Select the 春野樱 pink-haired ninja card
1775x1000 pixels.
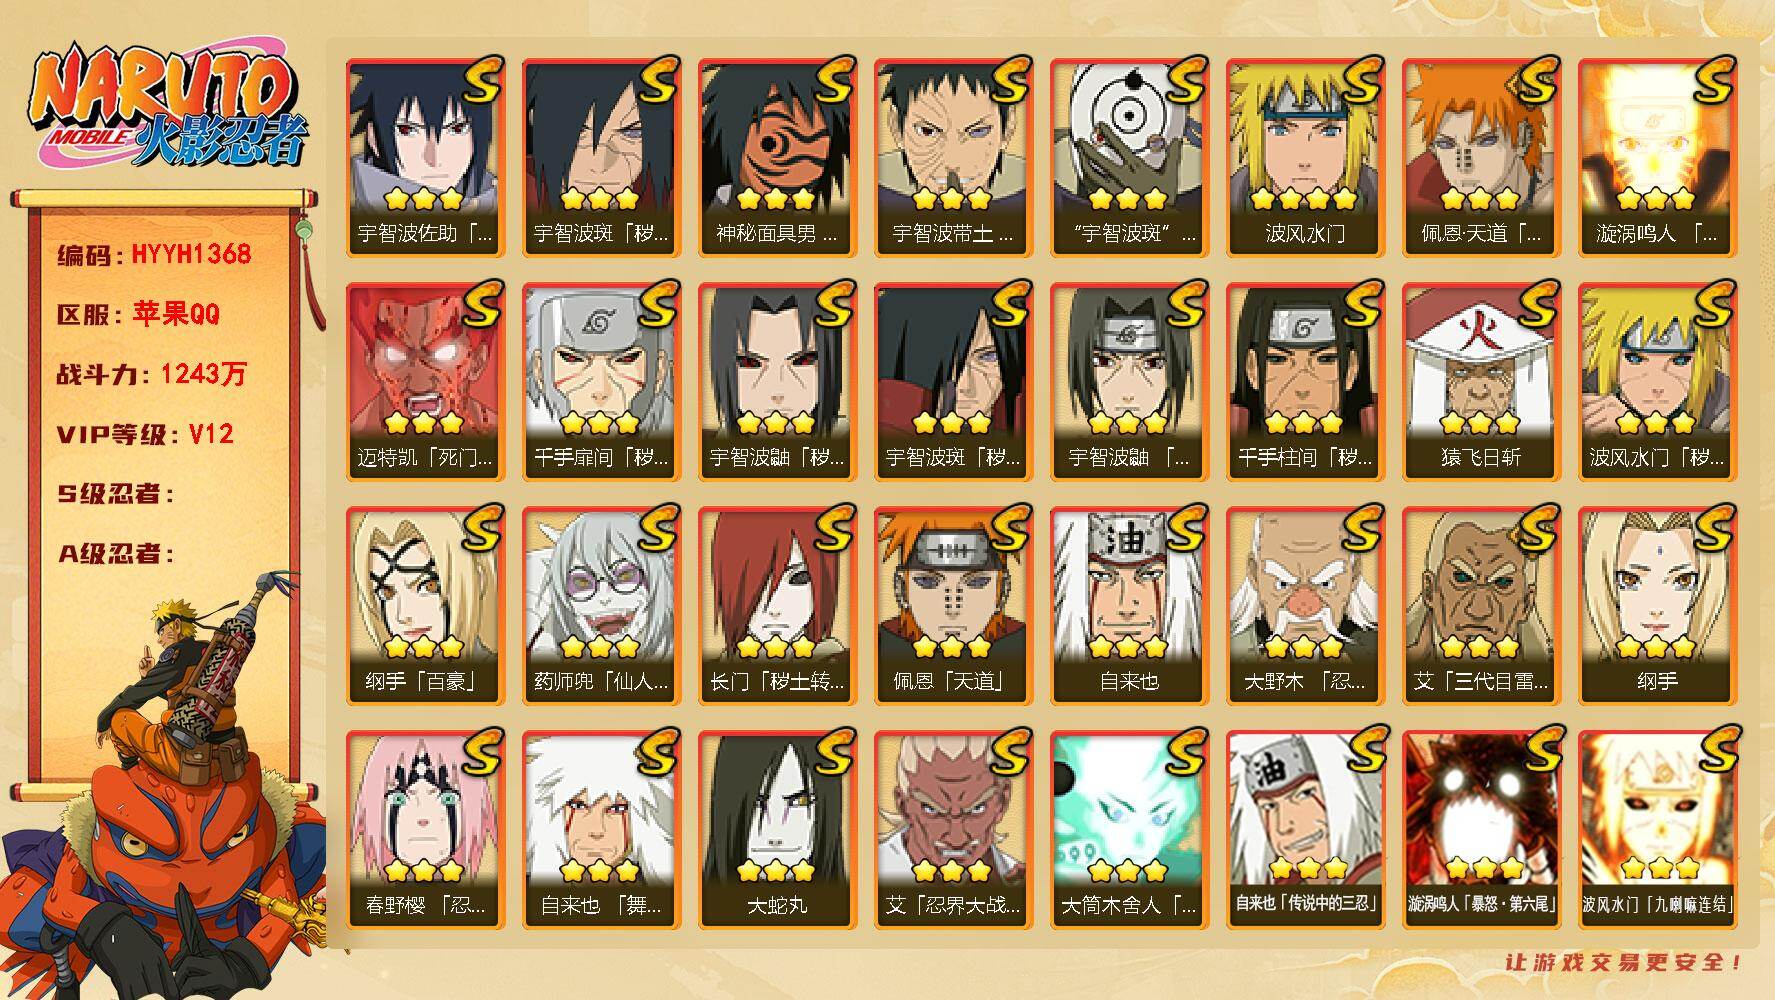tap(425, 829)
